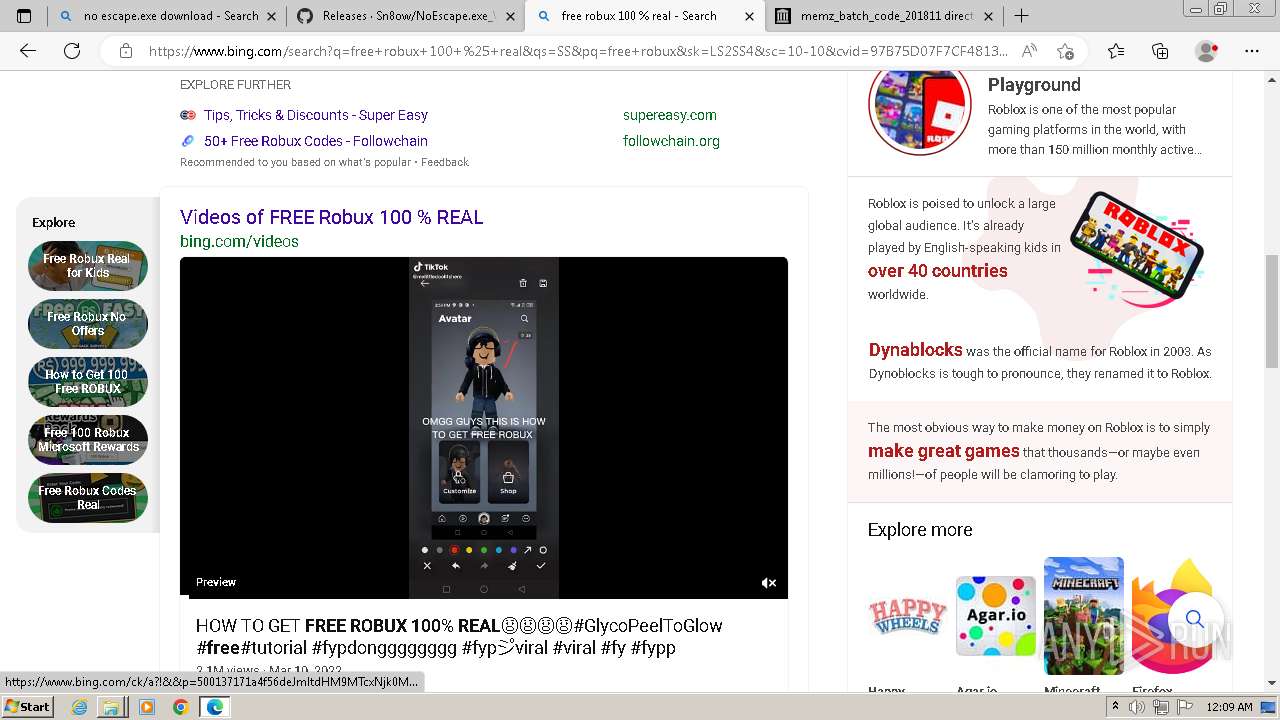Image resolution: width=1280 pixels, height=720 pixels.
Task: Open the Minecraft thumbnail
Action: click(1084, 616)
